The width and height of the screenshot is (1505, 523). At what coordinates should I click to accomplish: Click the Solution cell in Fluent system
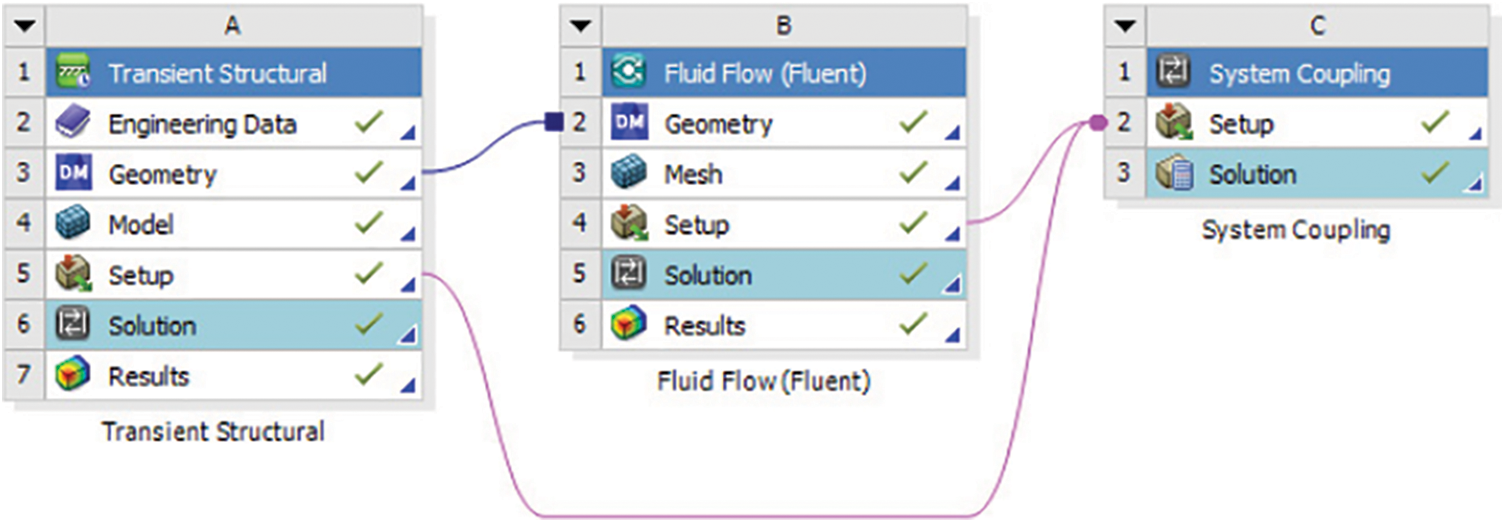708,276
